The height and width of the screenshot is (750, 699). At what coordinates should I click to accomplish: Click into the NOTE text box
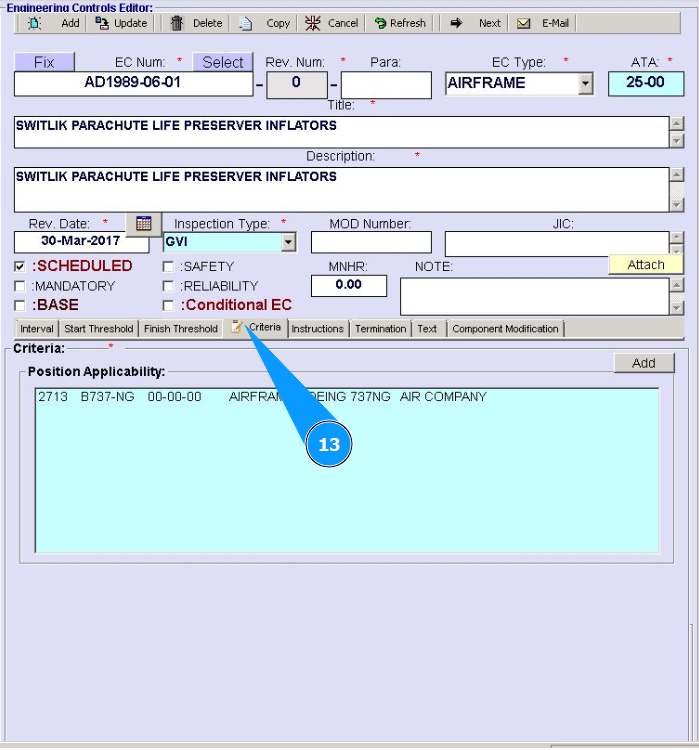534,297
